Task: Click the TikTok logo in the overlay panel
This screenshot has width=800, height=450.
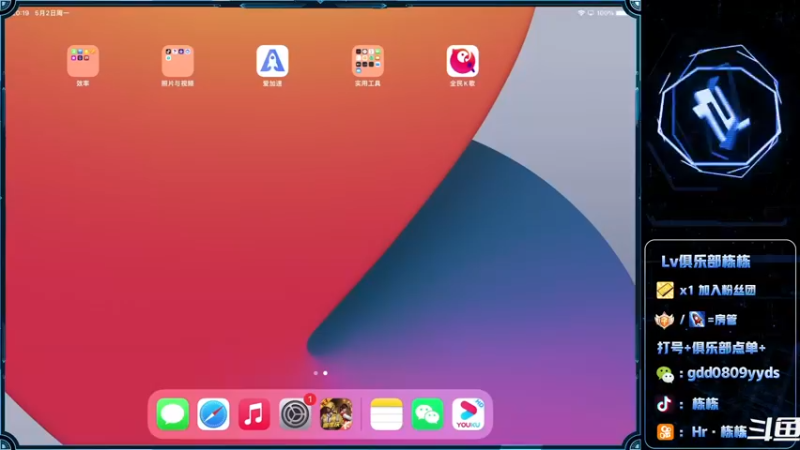Action: click(664, 404)
